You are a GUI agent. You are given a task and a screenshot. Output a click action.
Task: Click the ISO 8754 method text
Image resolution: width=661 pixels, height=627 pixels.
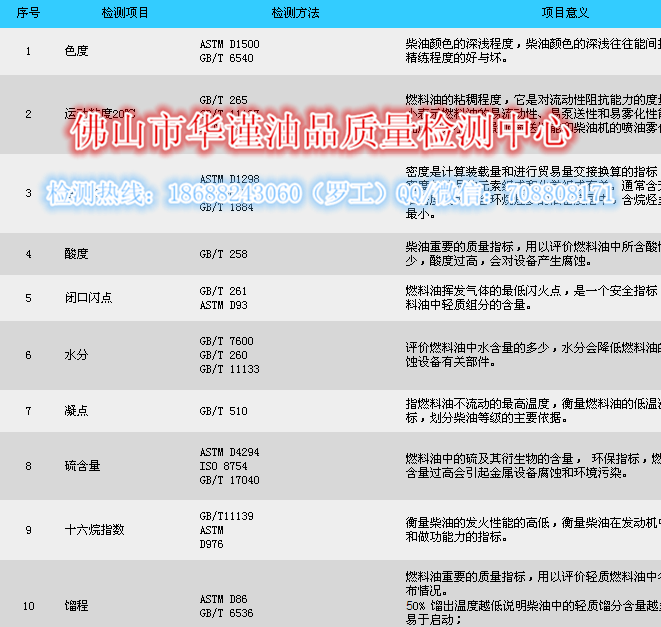pyautogui.click(x=223, y=466)
